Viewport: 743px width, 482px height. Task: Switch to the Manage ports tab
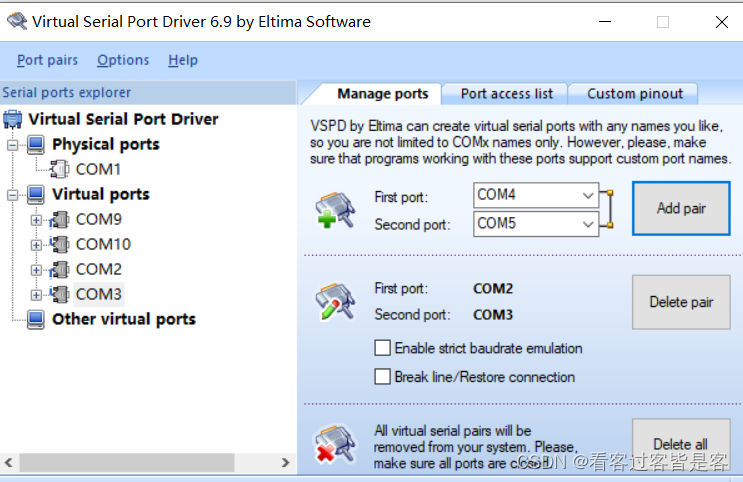(x=382, y=94)
